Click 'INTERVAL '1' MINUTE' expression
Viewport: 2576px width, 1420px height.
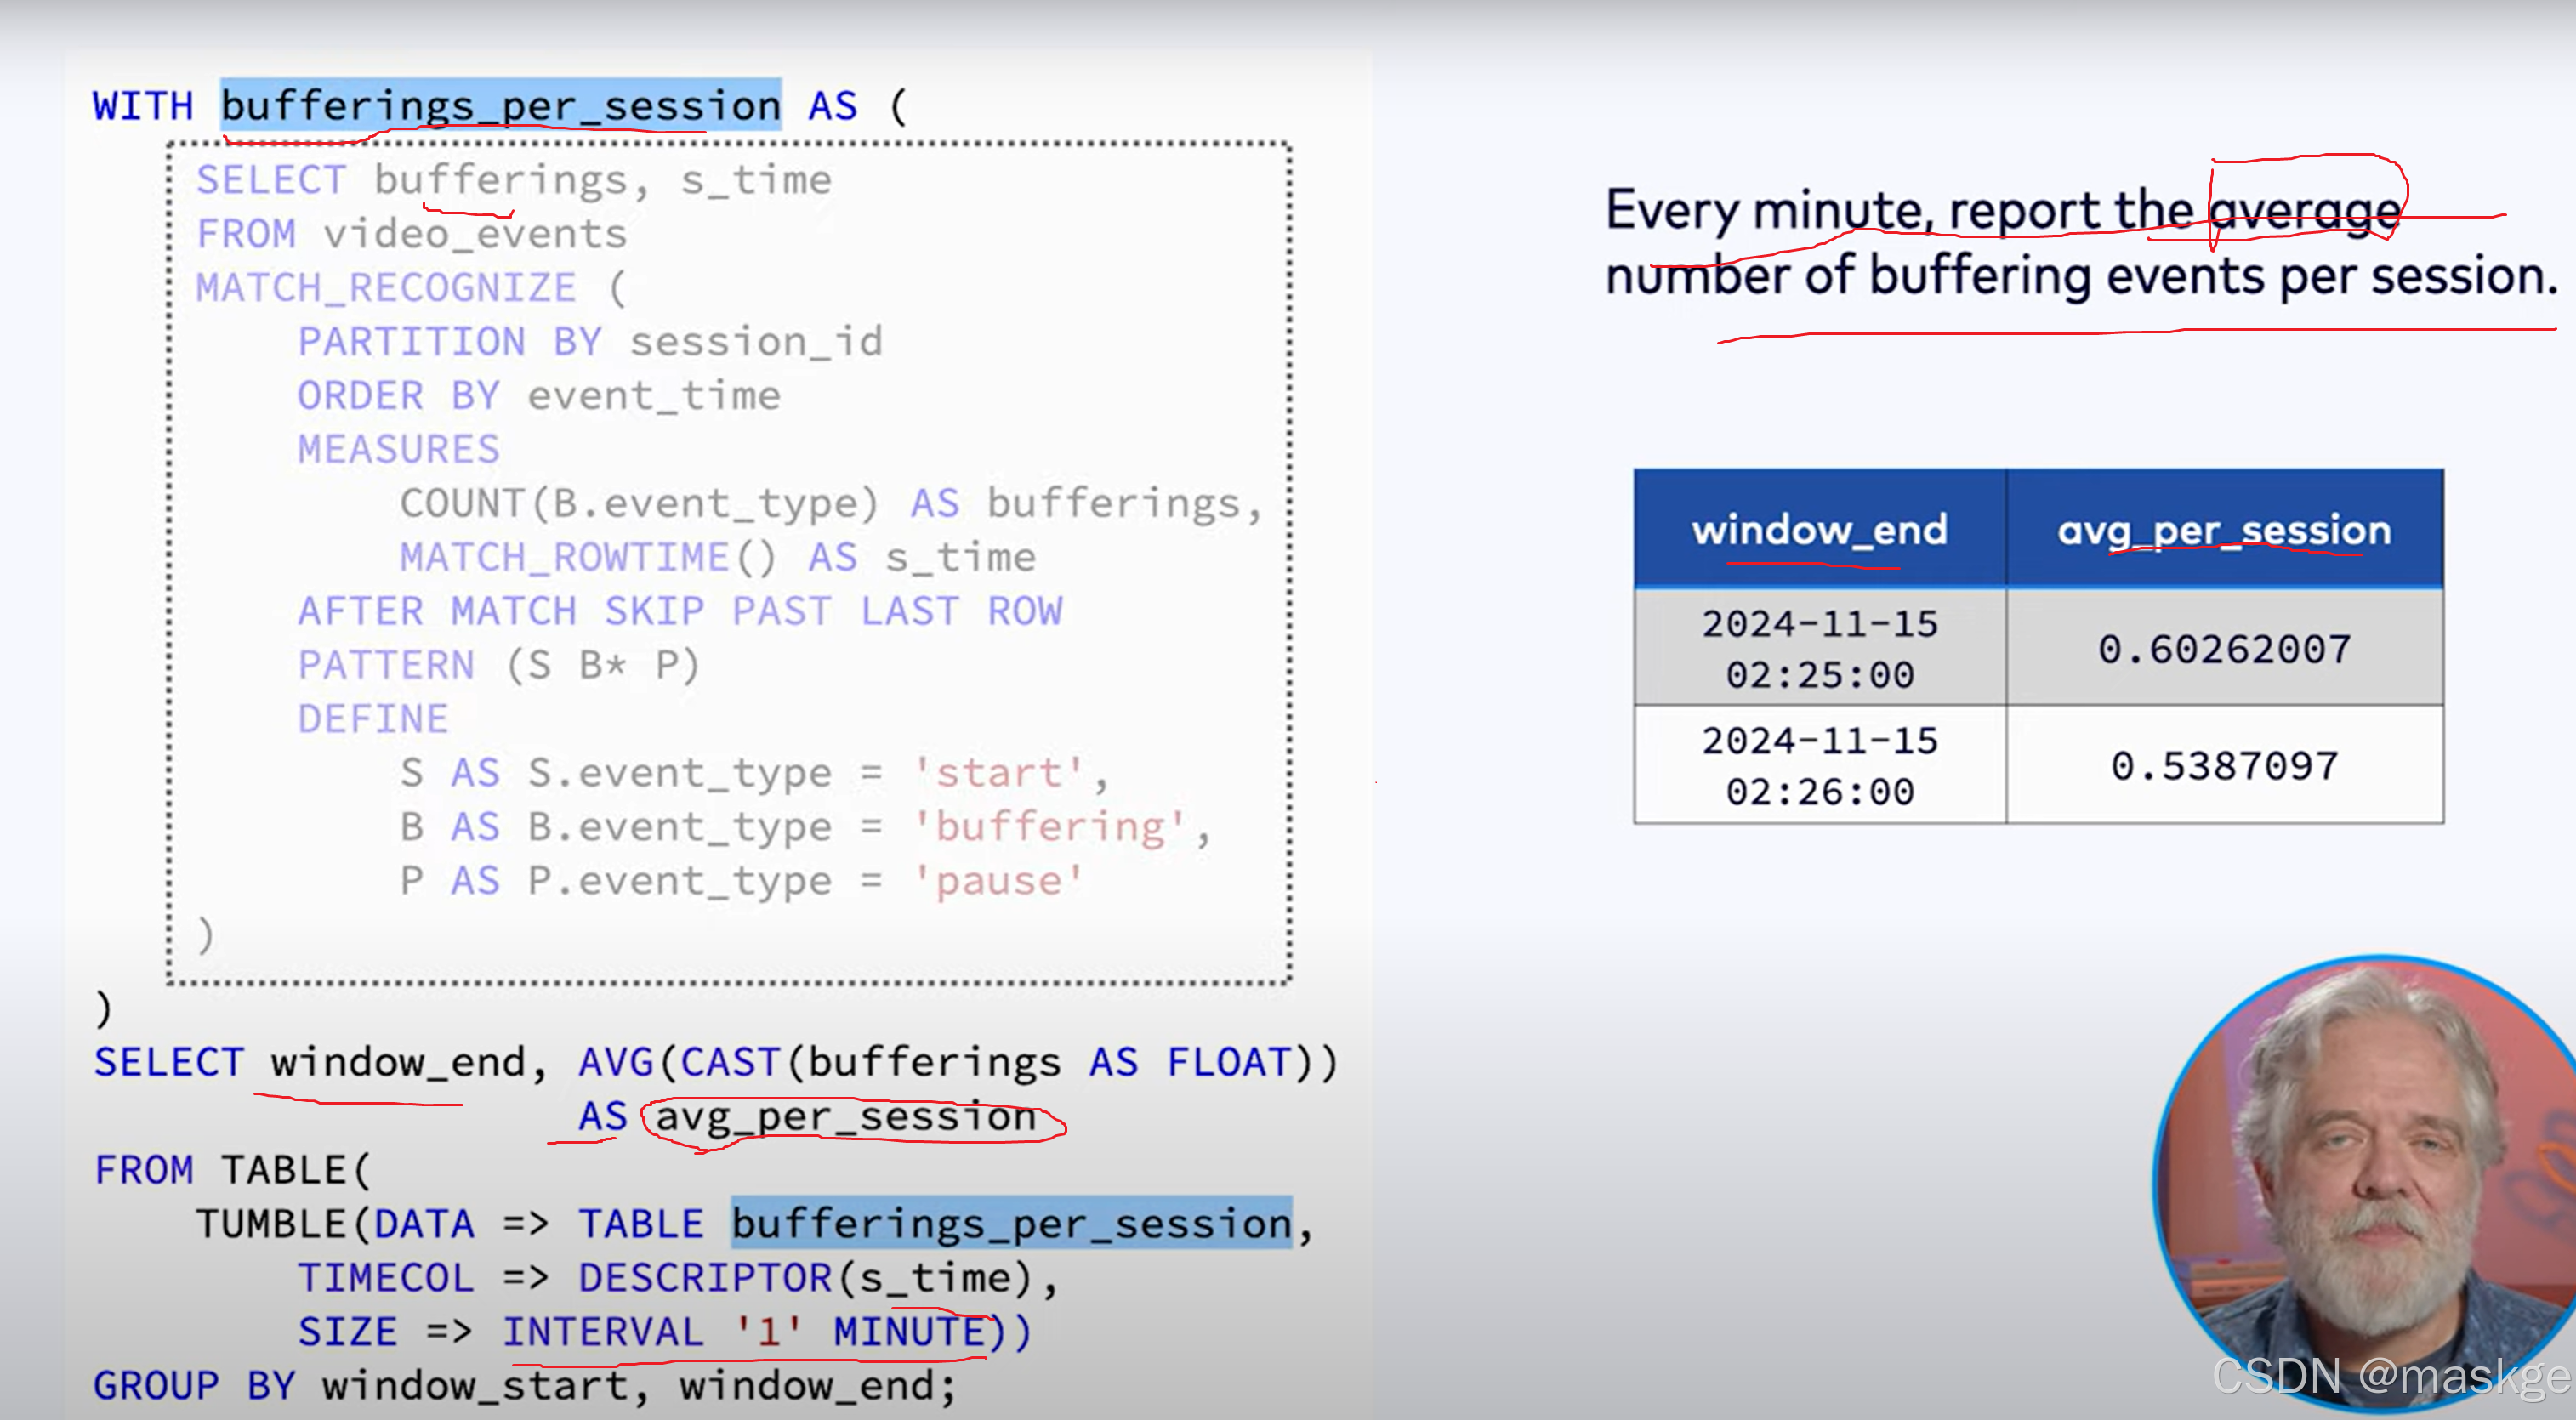tap(743, 1331)
